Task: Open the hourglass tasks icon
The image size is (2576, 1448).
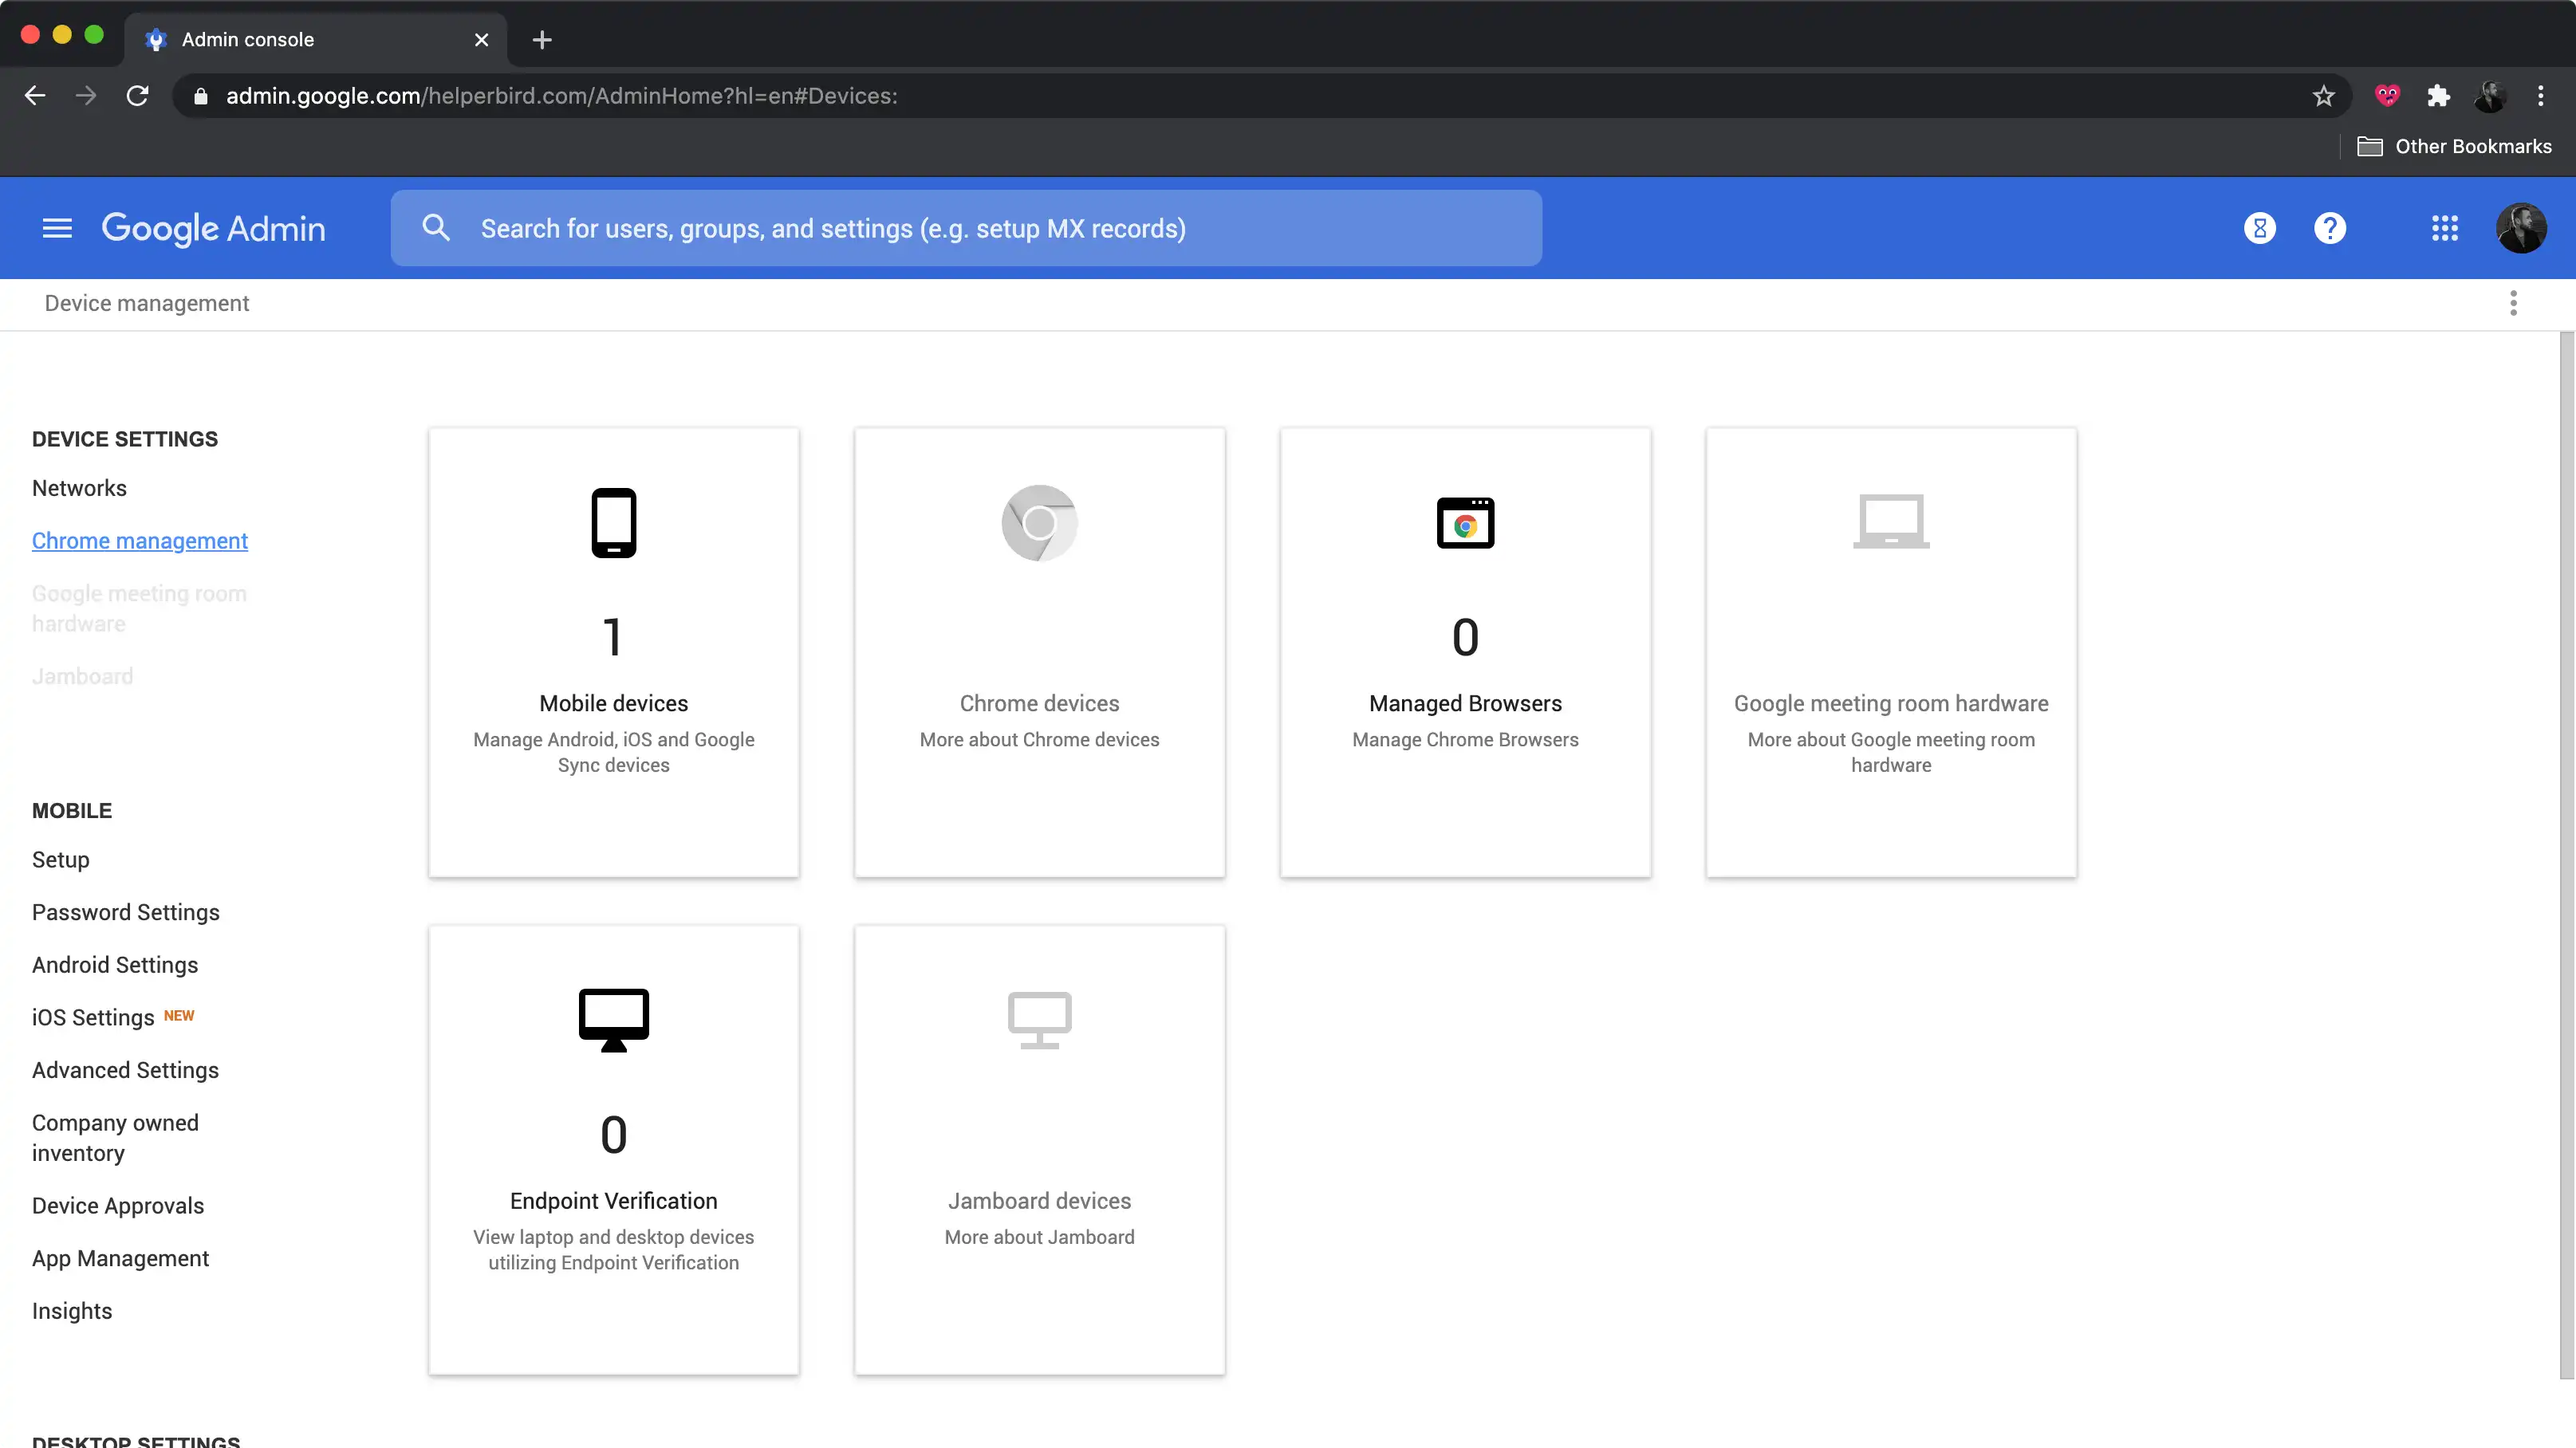Action: 2259,228
